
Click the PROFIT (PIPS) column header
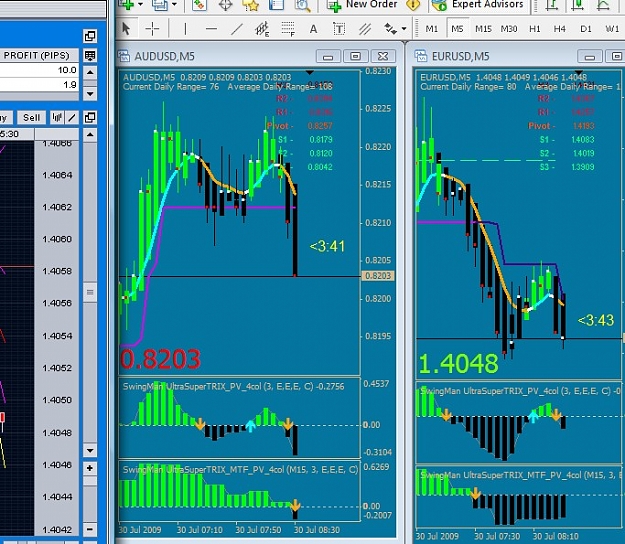39,55
